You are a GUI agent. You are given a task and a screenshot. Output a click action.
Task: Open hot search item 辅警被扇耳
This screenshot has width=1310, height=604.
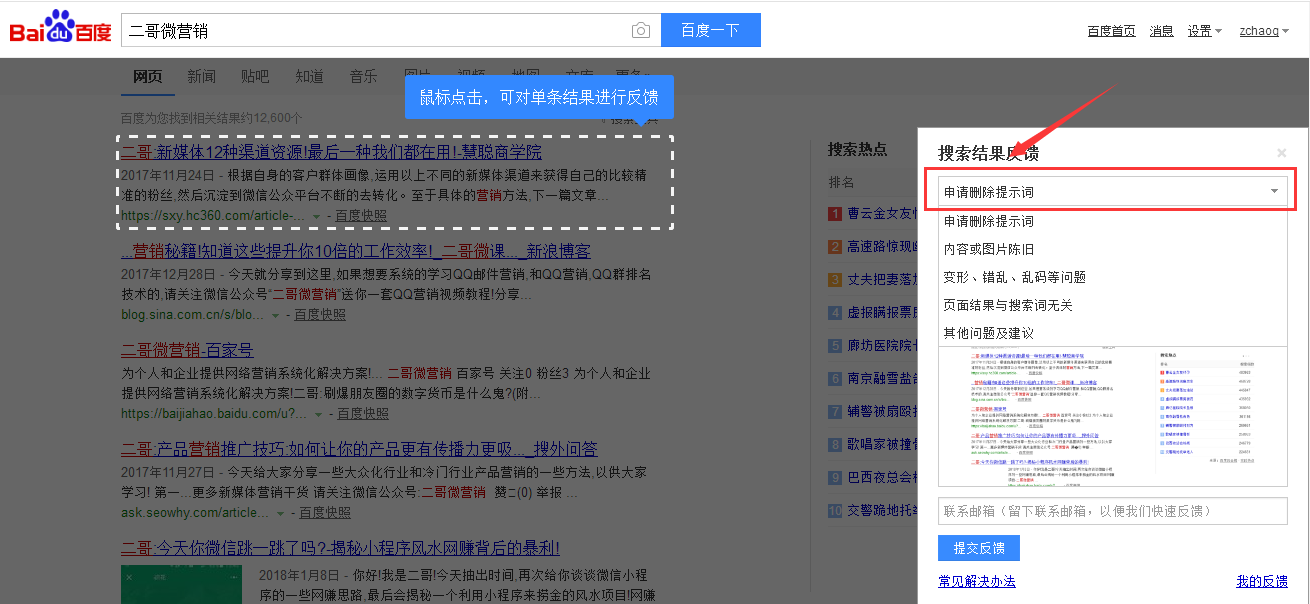(882, 411)
